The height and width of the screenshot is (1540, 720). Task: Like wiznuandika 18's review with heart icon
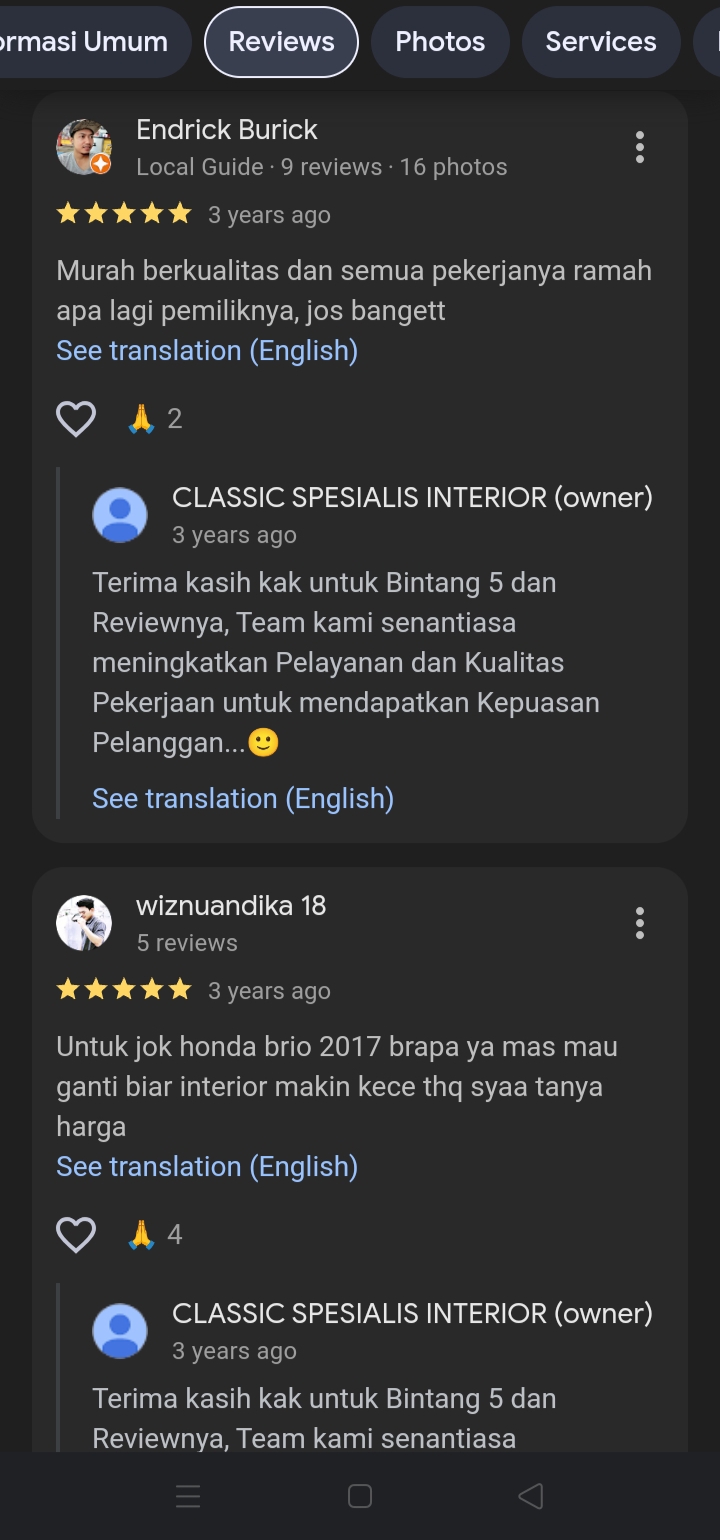pos(76,1235)
